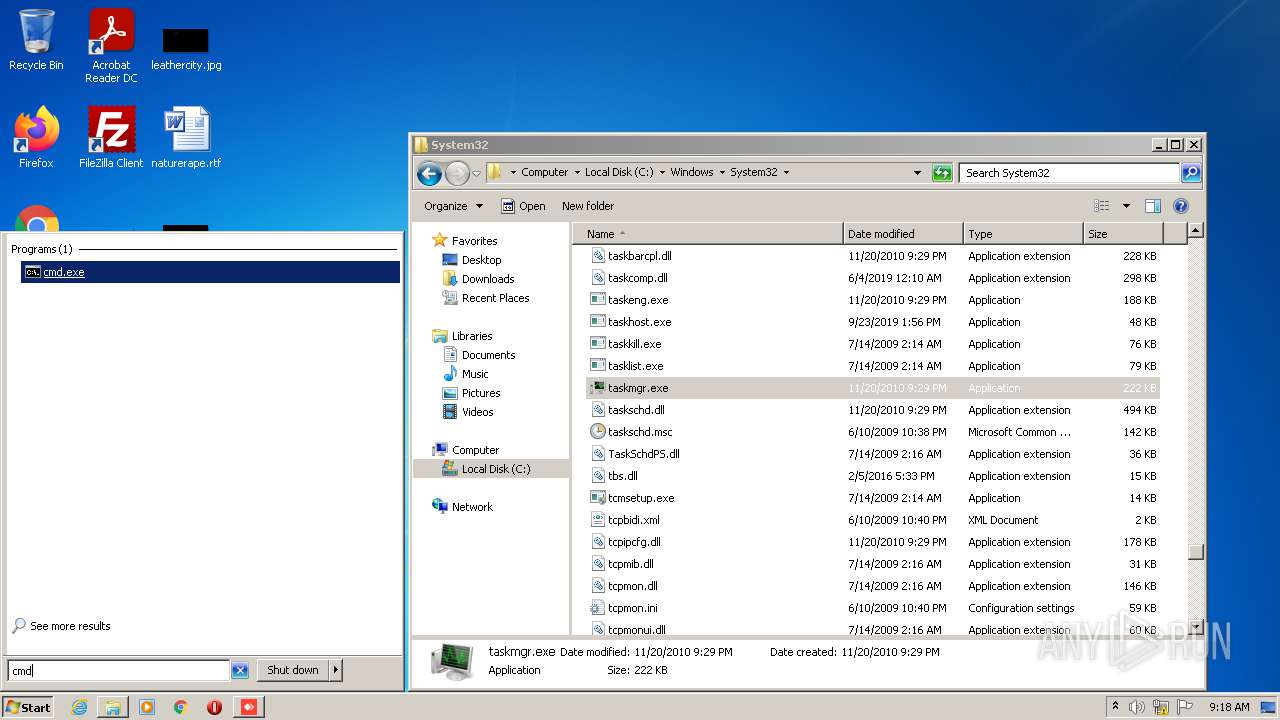Open address bar history dropdown
Image resolution: width=1280 pixels, height=720 pixels.
point(917,173)
